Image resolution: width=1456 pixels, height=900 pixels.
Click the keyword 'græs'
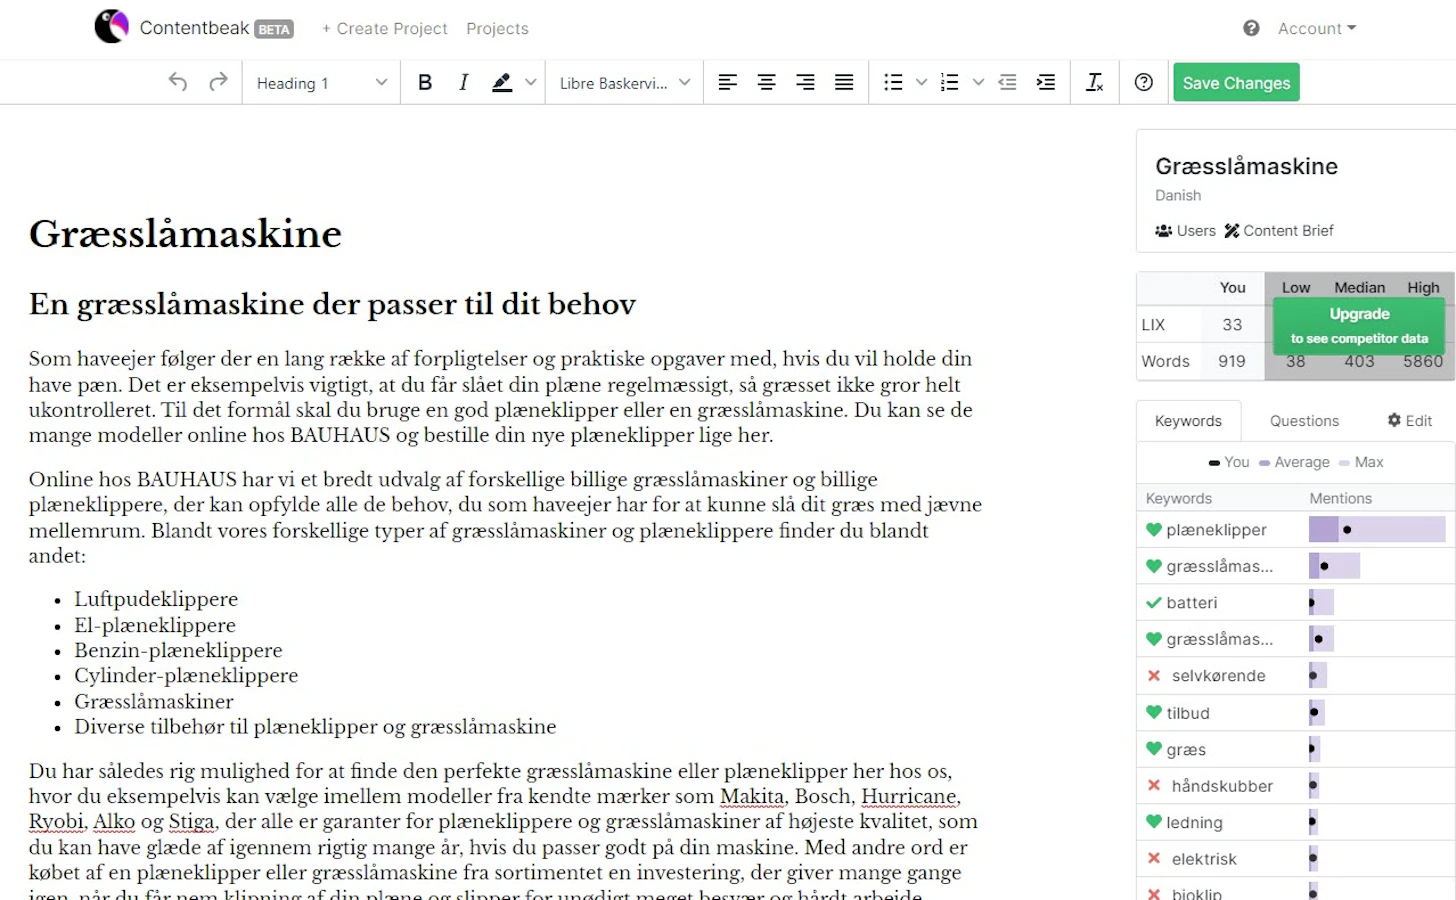coord(1186,750)
